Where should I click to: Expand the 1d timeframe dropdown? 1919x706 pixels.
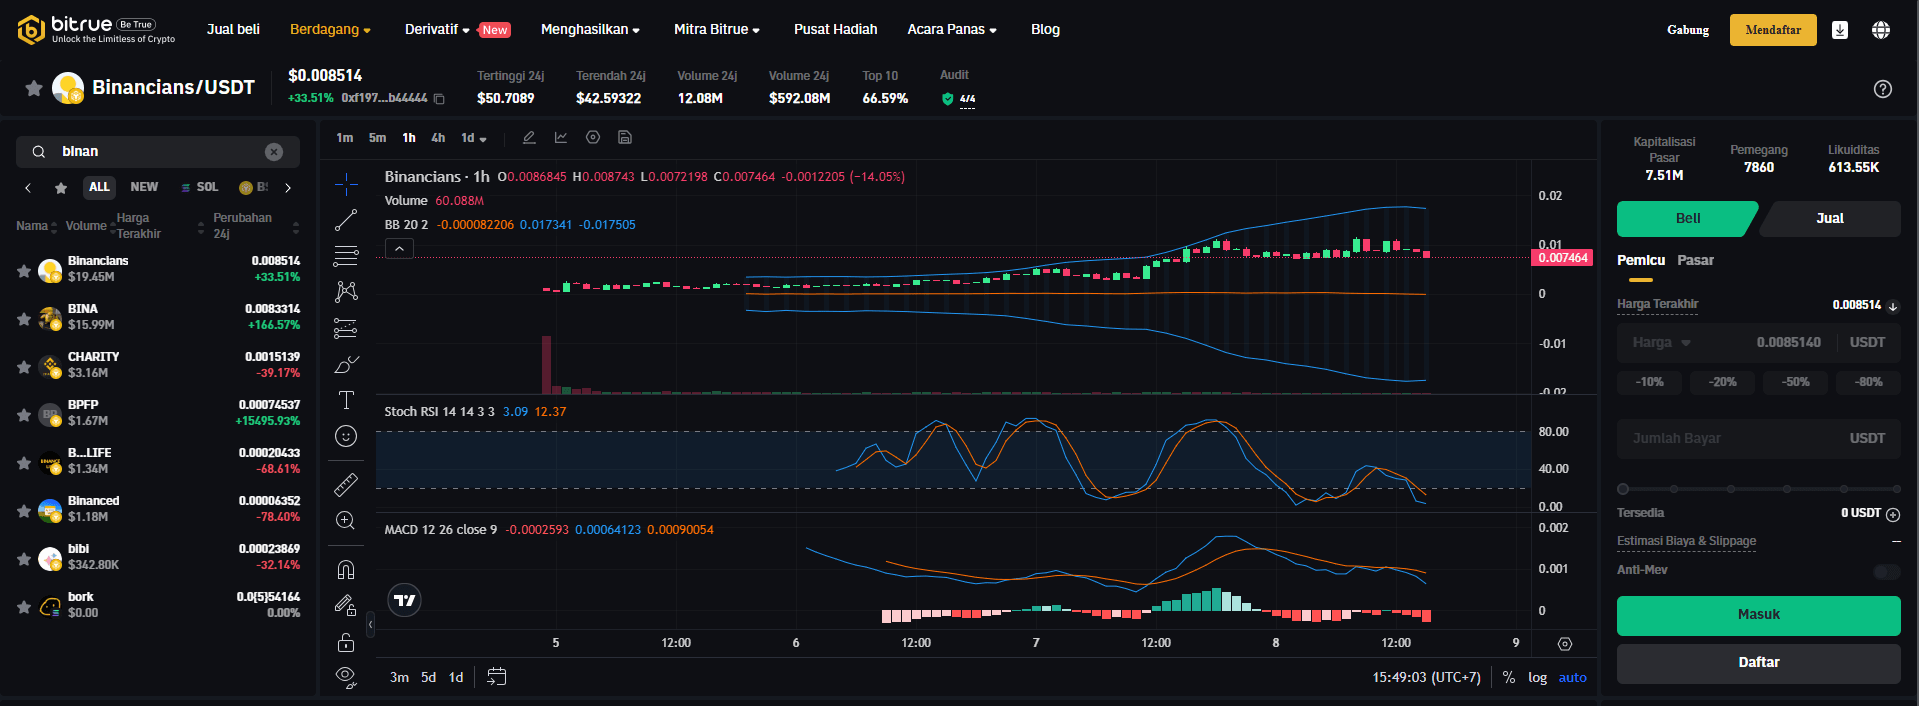[x=474, y=138]
